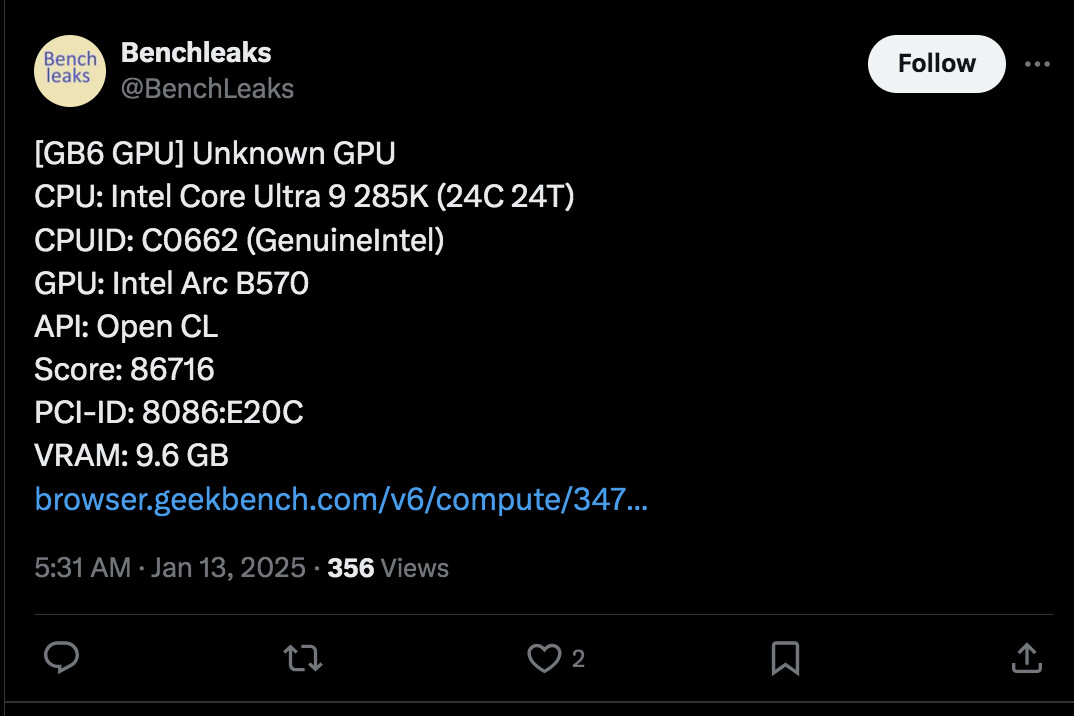1074x716 pixels.
Task: Open the reply speech bubble icon
Action: [x=62, y=658]
